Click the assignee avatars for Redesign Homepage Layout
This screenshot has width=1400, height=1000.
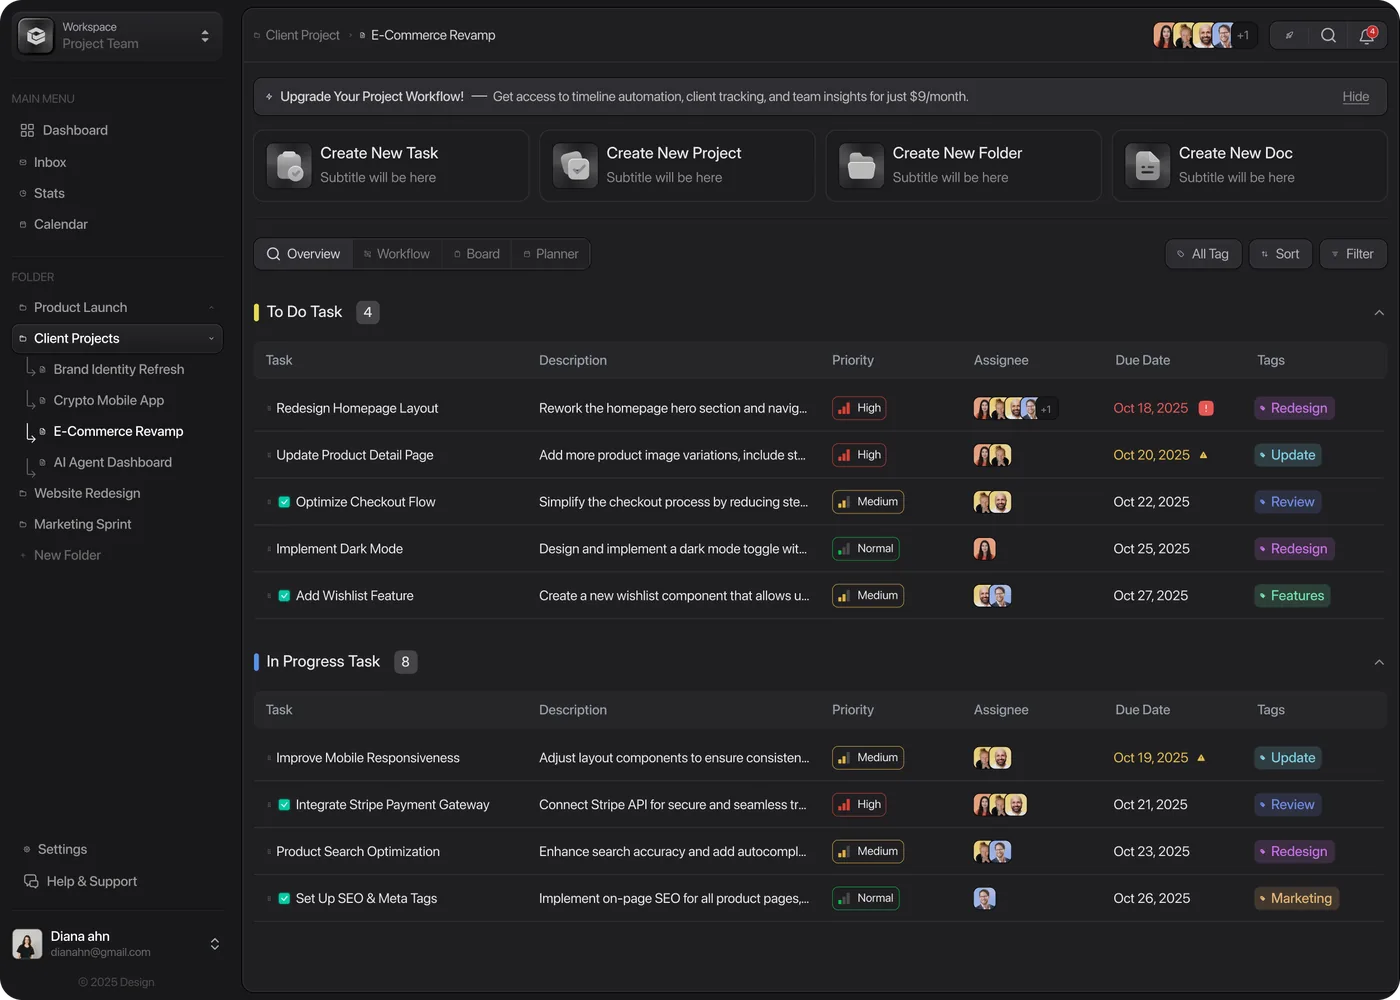pyautogui.click(x=1015, y=408)
